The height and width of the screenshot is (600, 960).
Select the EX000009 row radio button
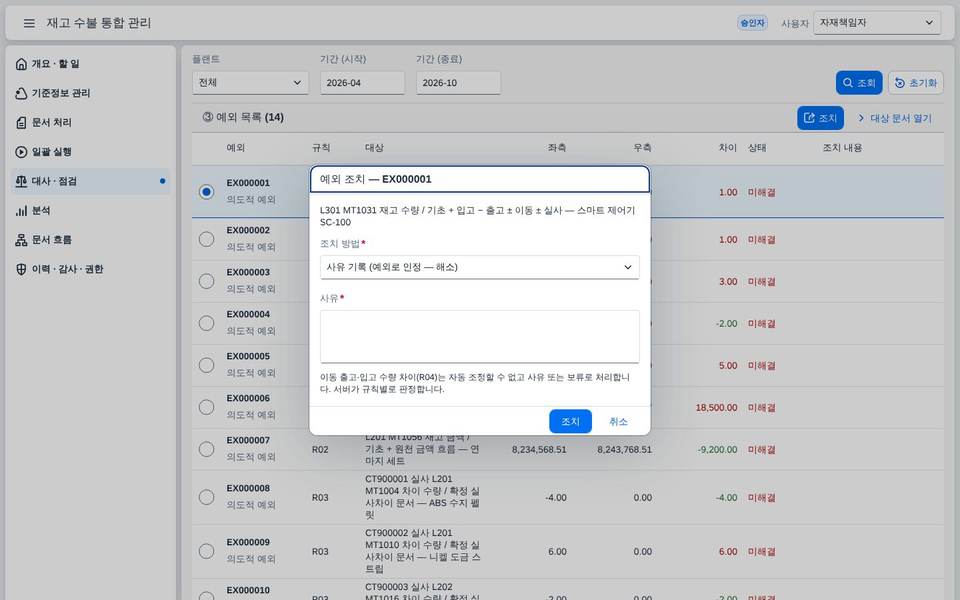(206, 551)
